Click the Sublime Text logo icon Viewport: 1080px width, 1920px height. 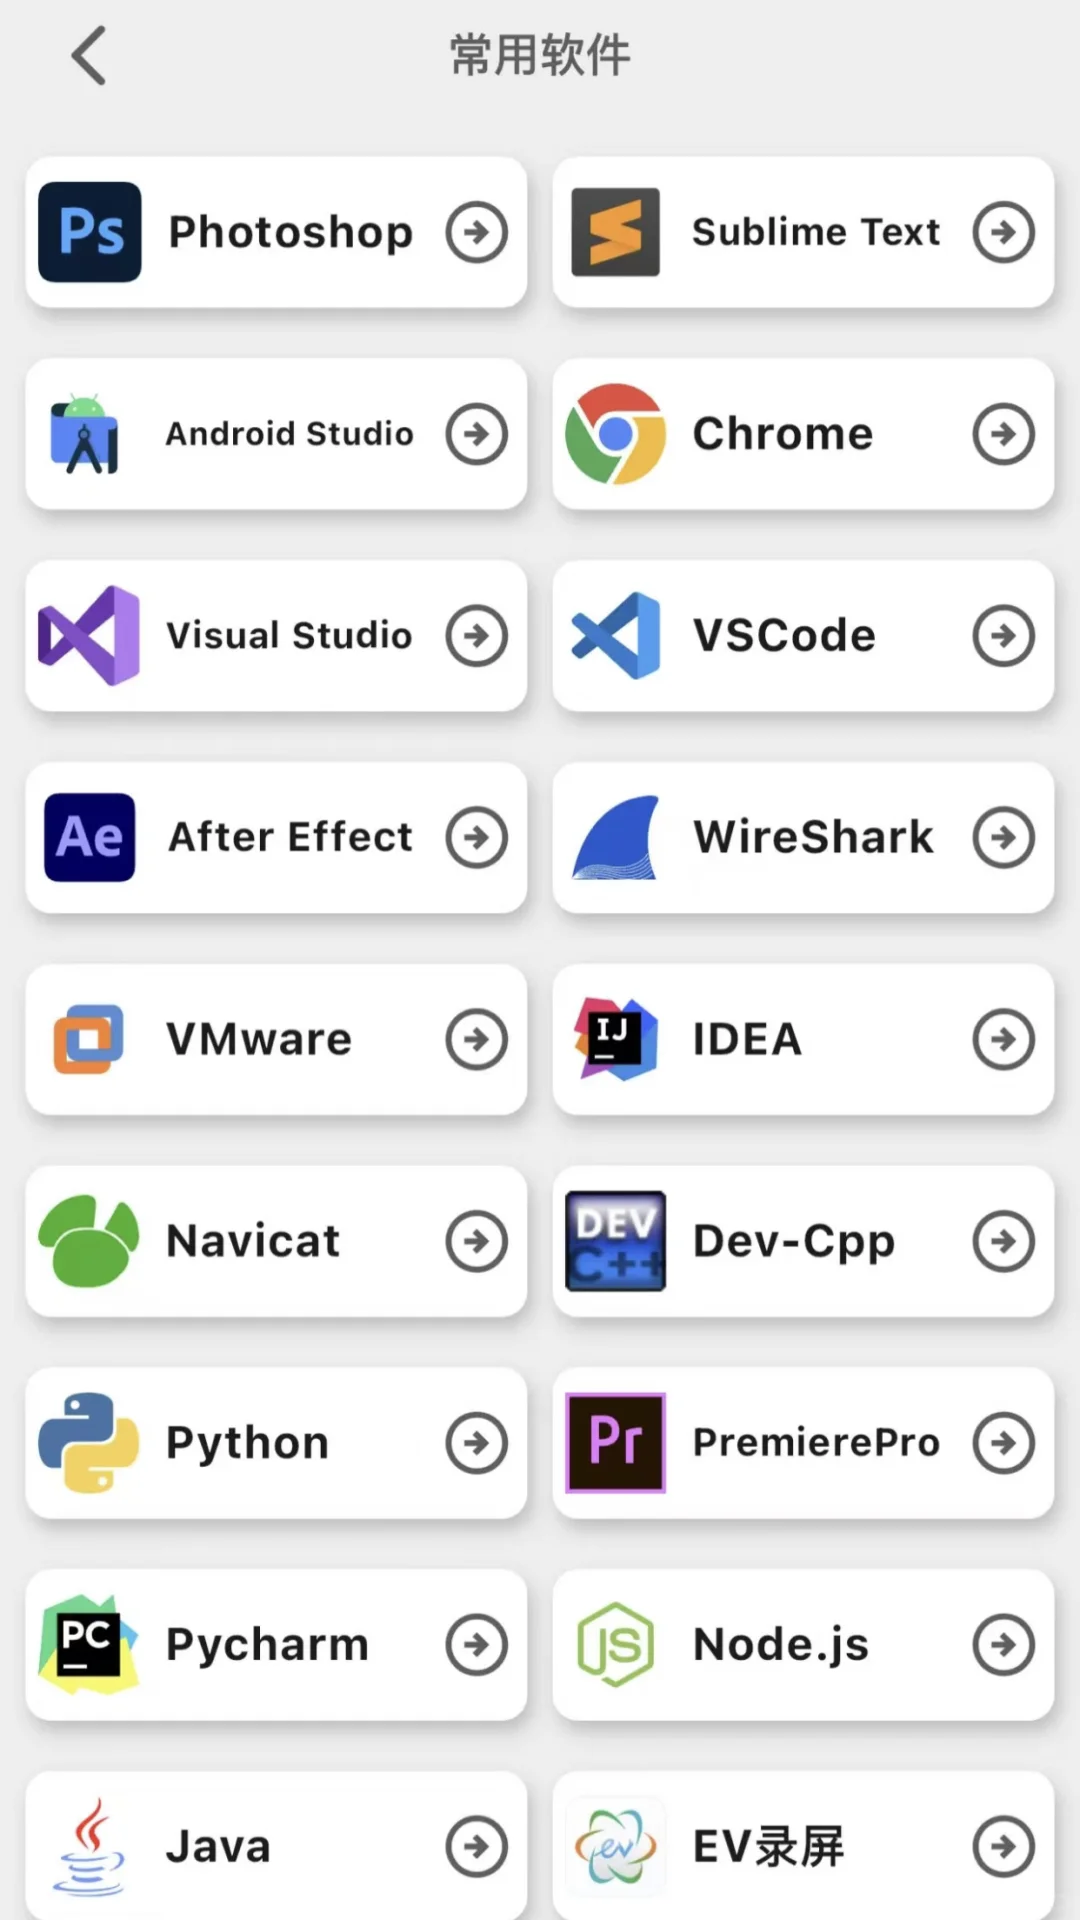click(x=615, y=232)
